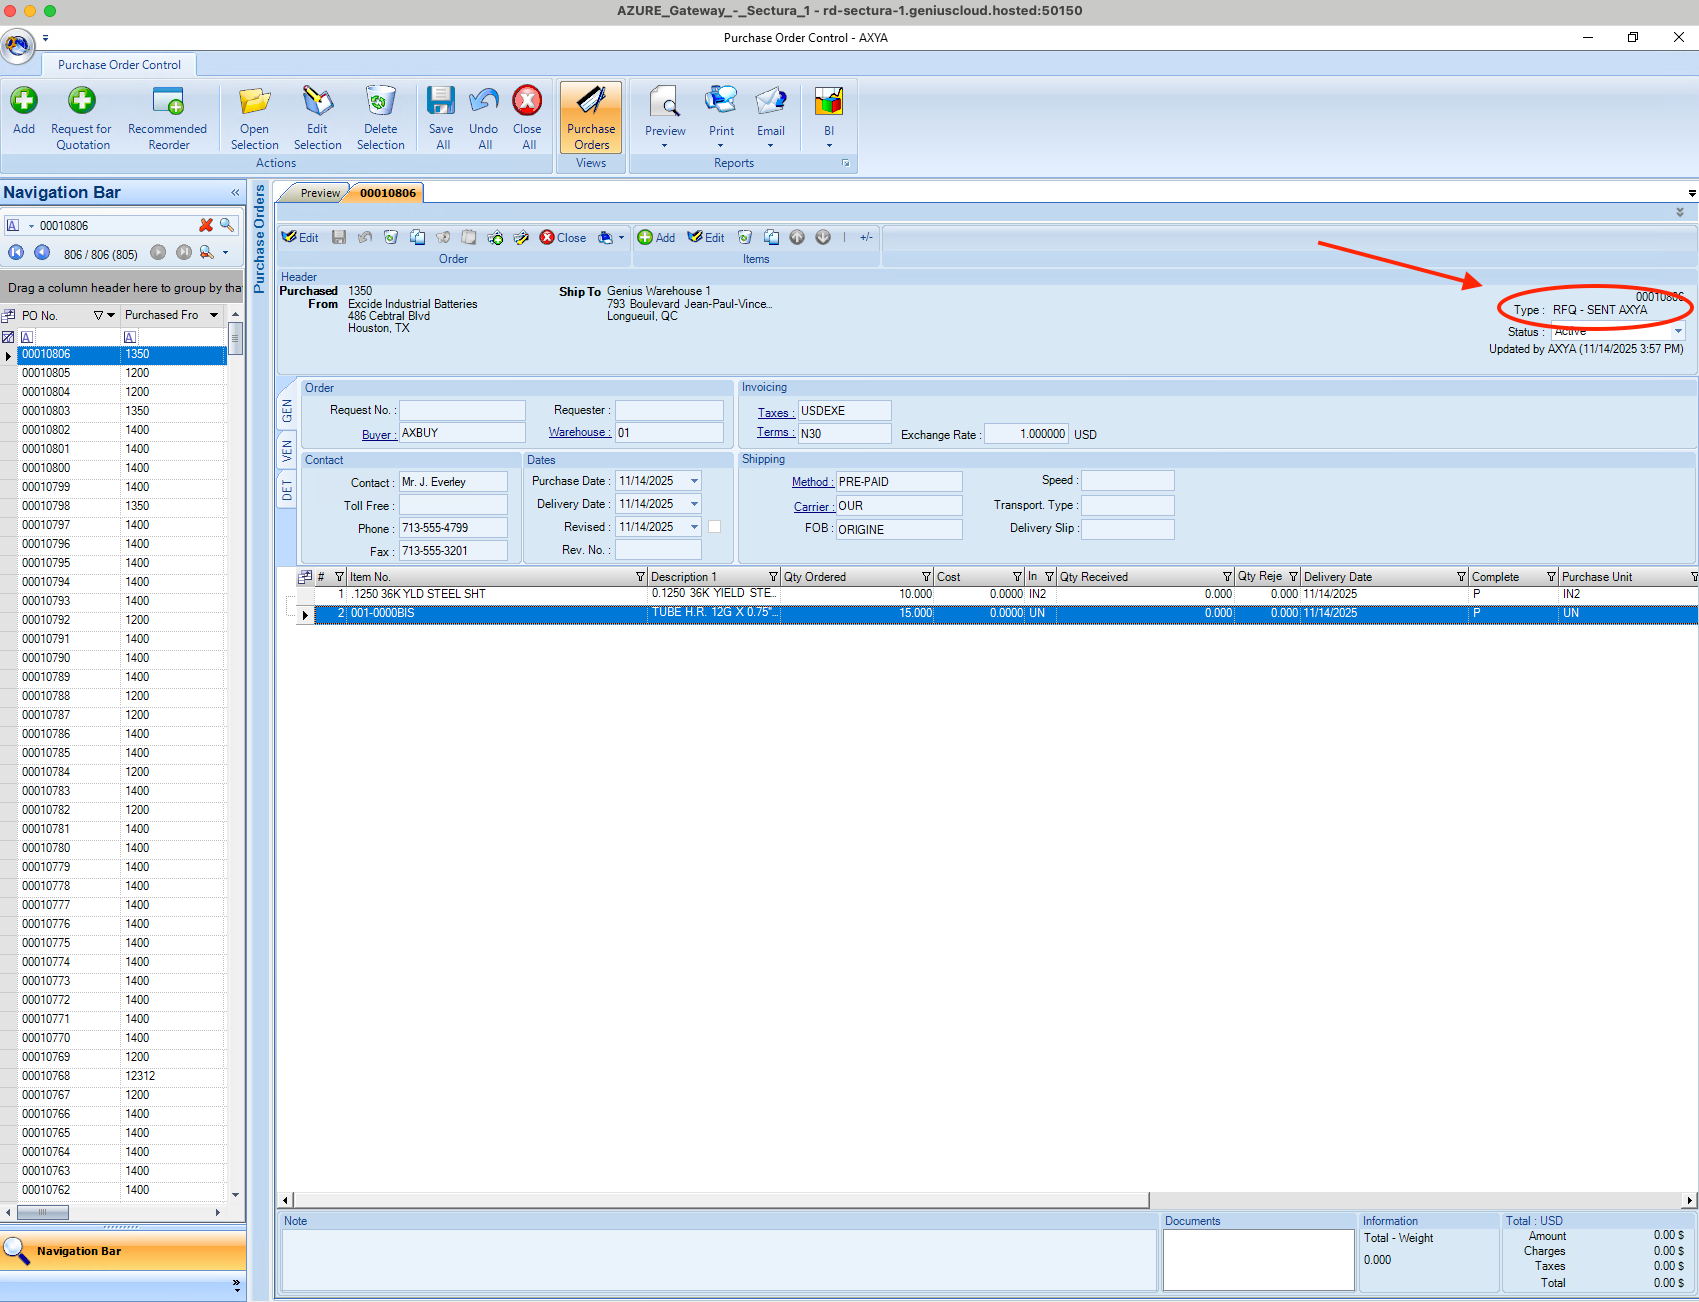Click the Carrier link
The image size is (1699, 1302).
812,507
